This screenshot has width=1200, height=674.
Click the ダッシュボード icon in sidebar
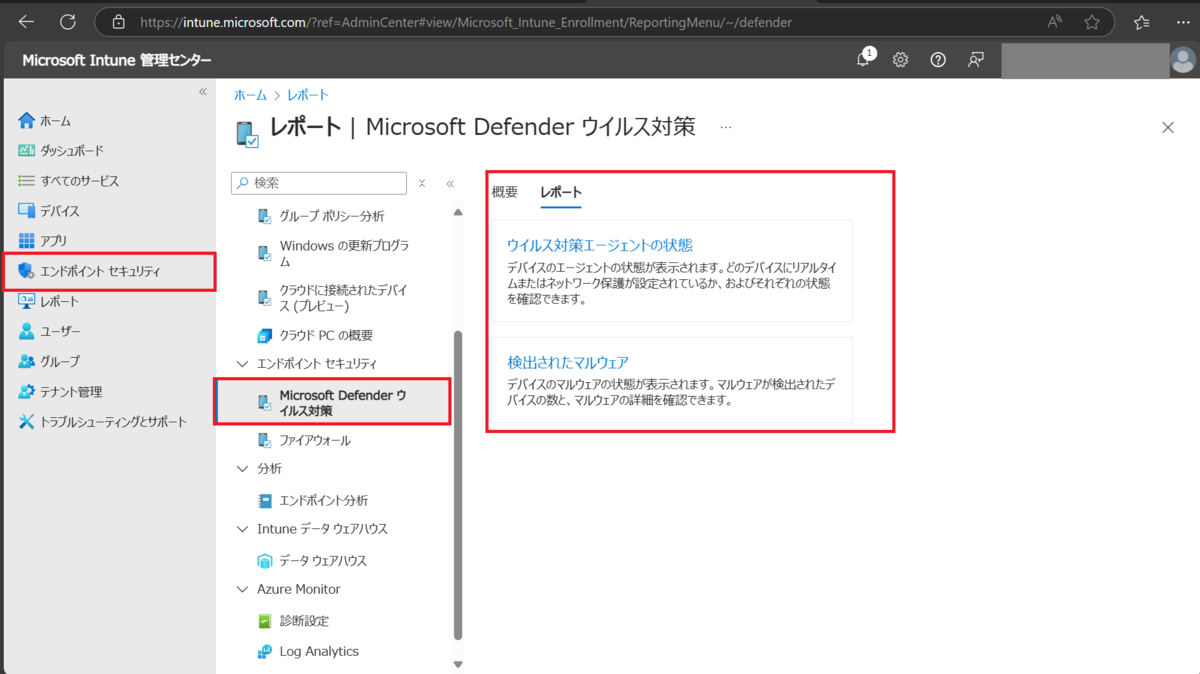click(27, 151)
